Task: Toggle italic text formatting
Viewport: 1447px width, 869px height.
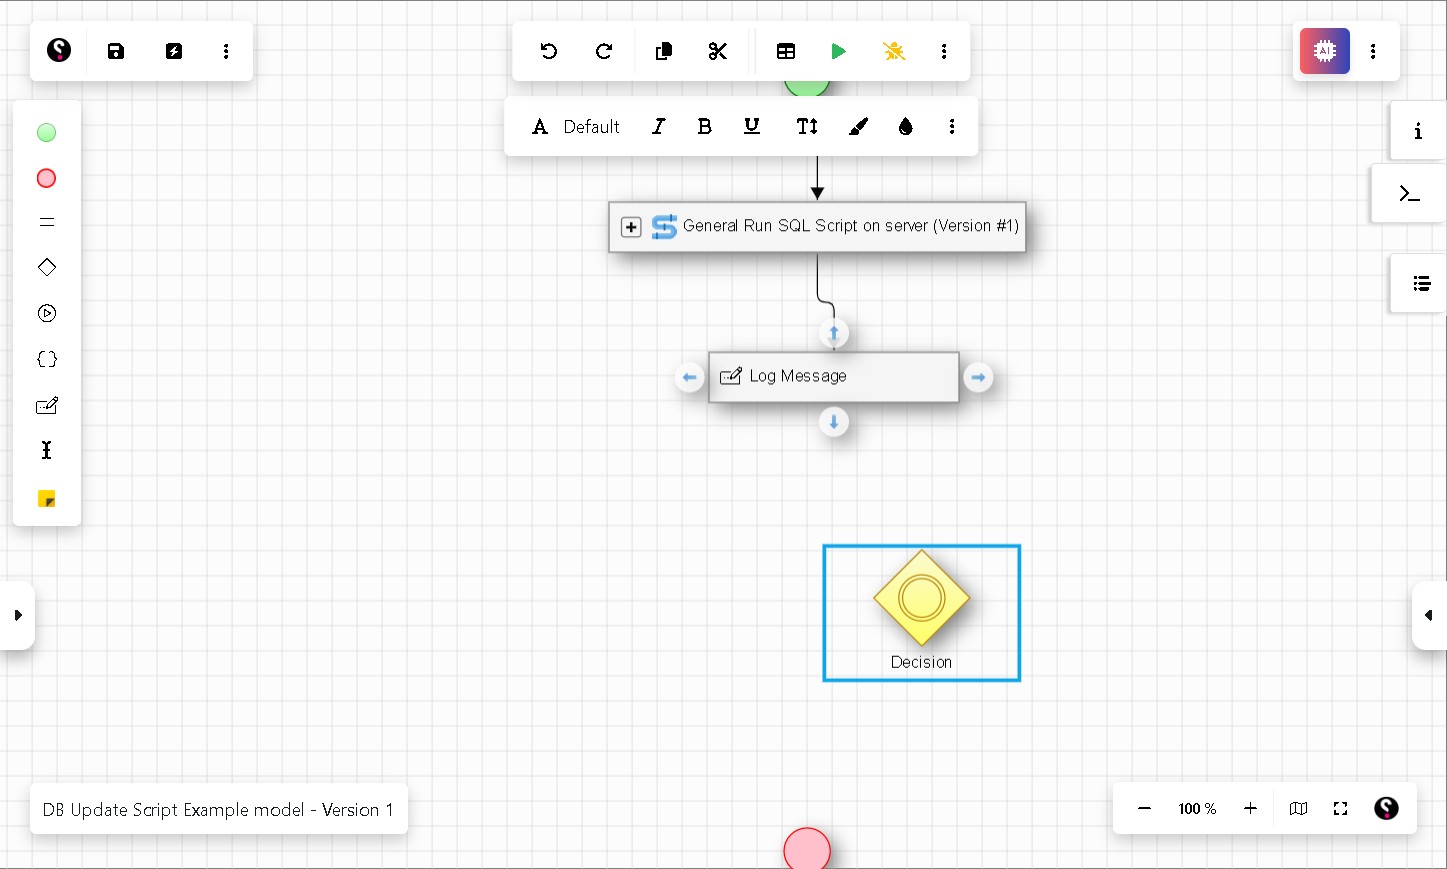Action: coord(658,126)
